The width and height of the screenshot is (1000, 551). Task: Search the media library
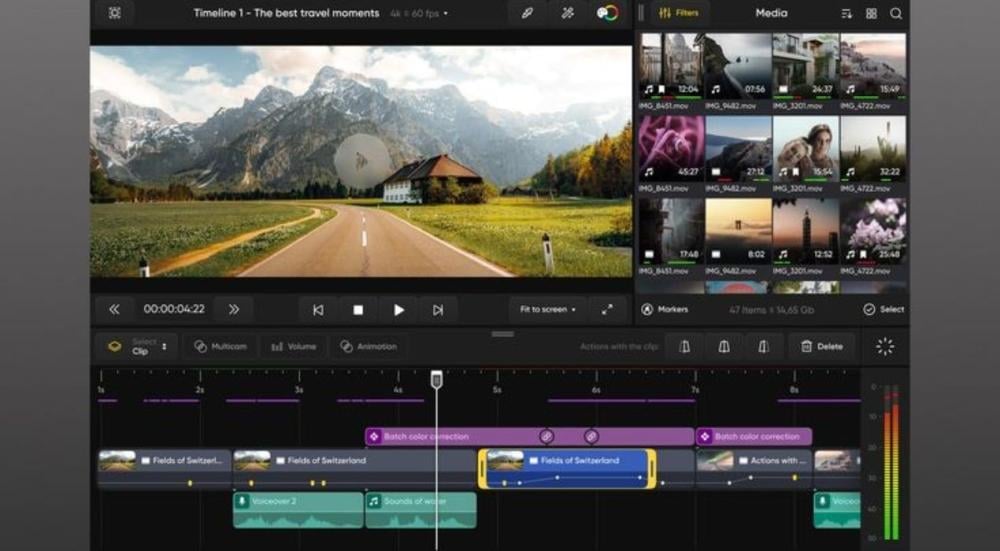coord(896,14)
